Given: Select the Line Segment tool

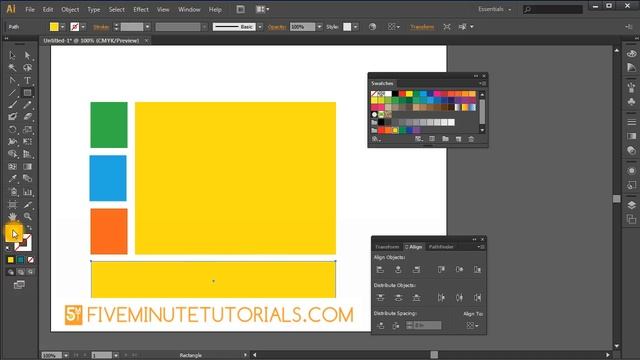Looking at the screenshot, I should [x=12, y=93].
